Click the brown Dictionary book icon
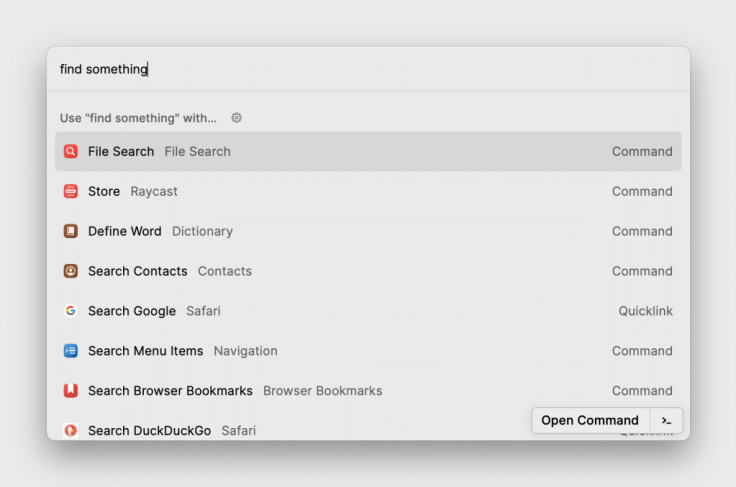The image size is (736, 487). (71, 231)
